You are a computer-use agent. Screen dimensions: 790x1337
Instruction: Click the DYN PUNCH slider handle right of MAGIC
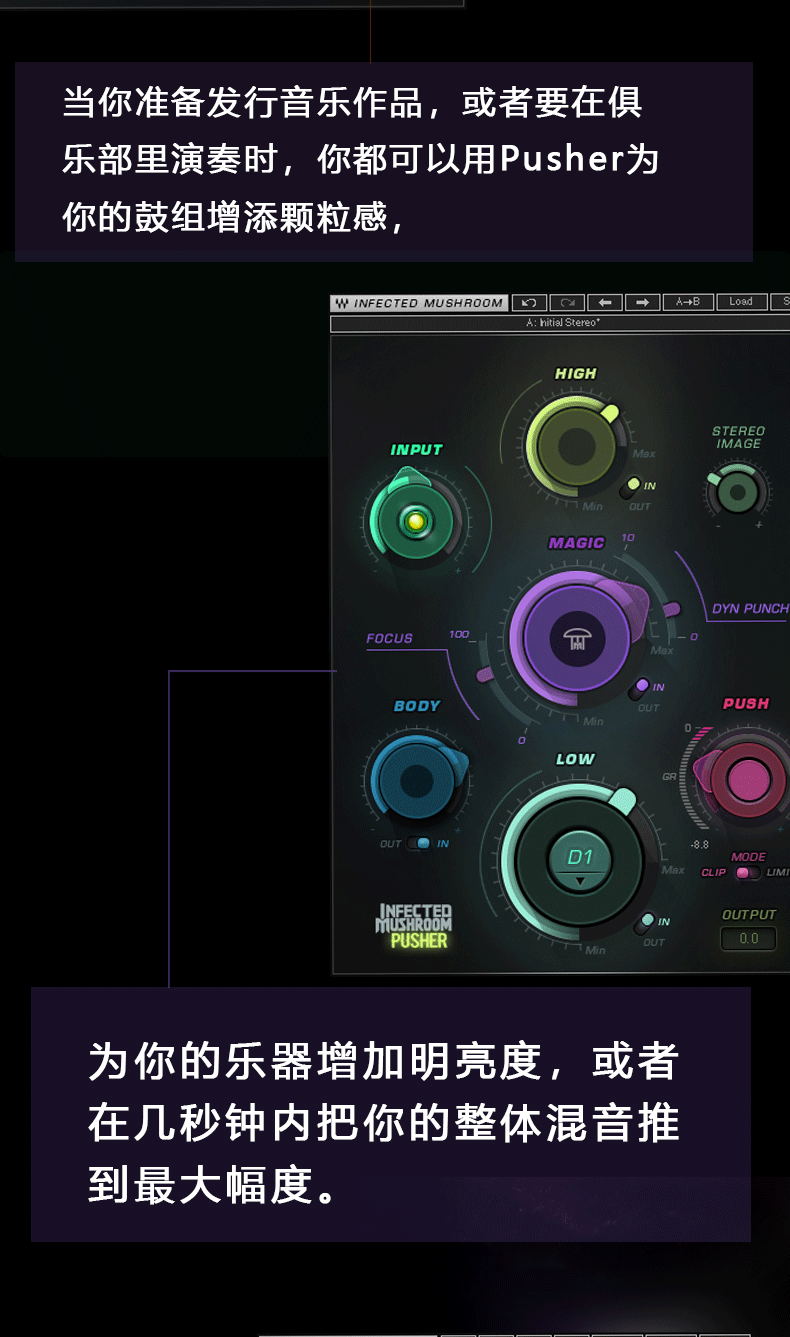pos(673,607)
